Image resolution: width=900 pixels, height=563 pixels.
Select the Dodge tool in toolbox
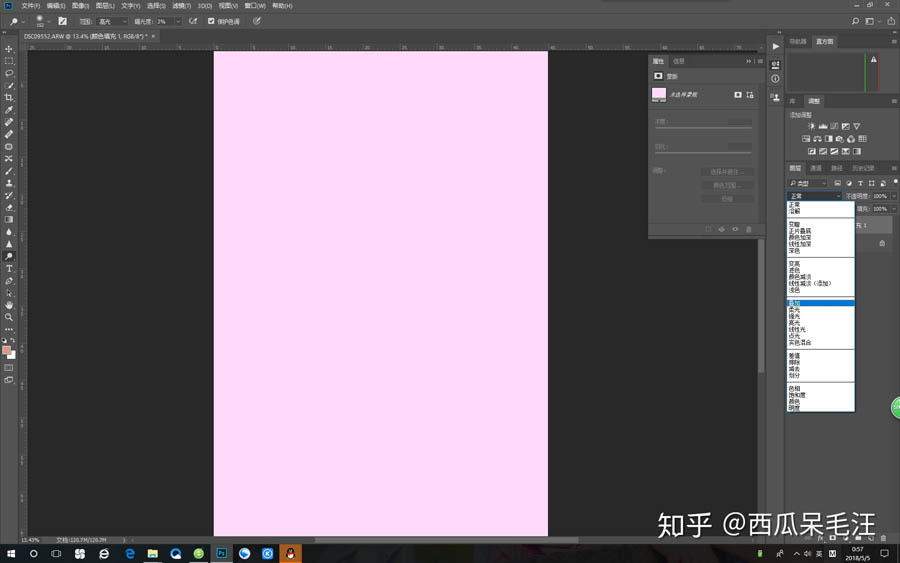point(9,256)
